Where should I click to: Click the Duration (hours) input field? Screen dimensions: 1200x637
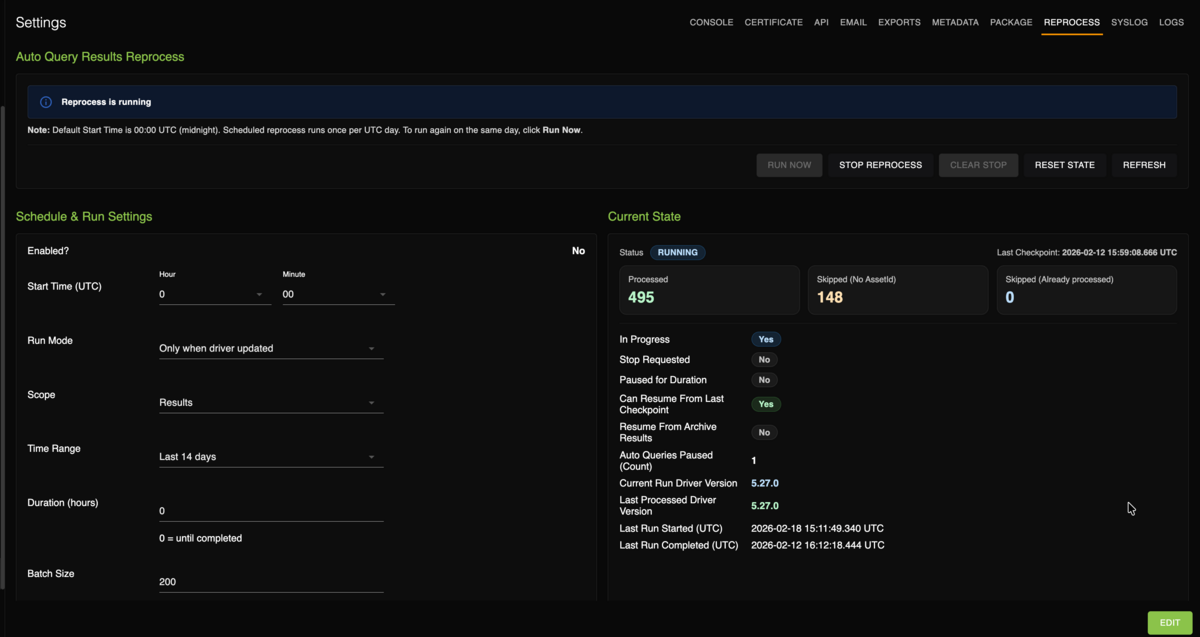(271, 510)
